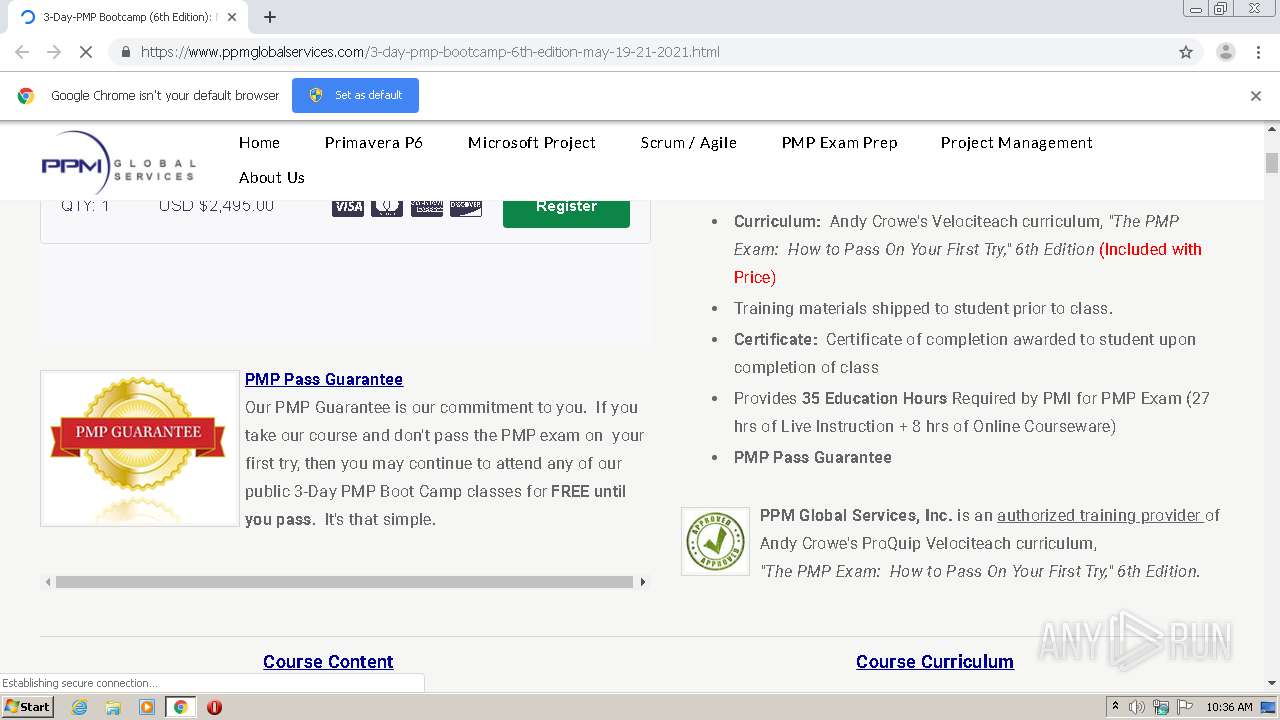This screenshot has width=1280, height=720.
Task: Open the Chrome three-dot menu
Action: click(x=1257, y=52)
